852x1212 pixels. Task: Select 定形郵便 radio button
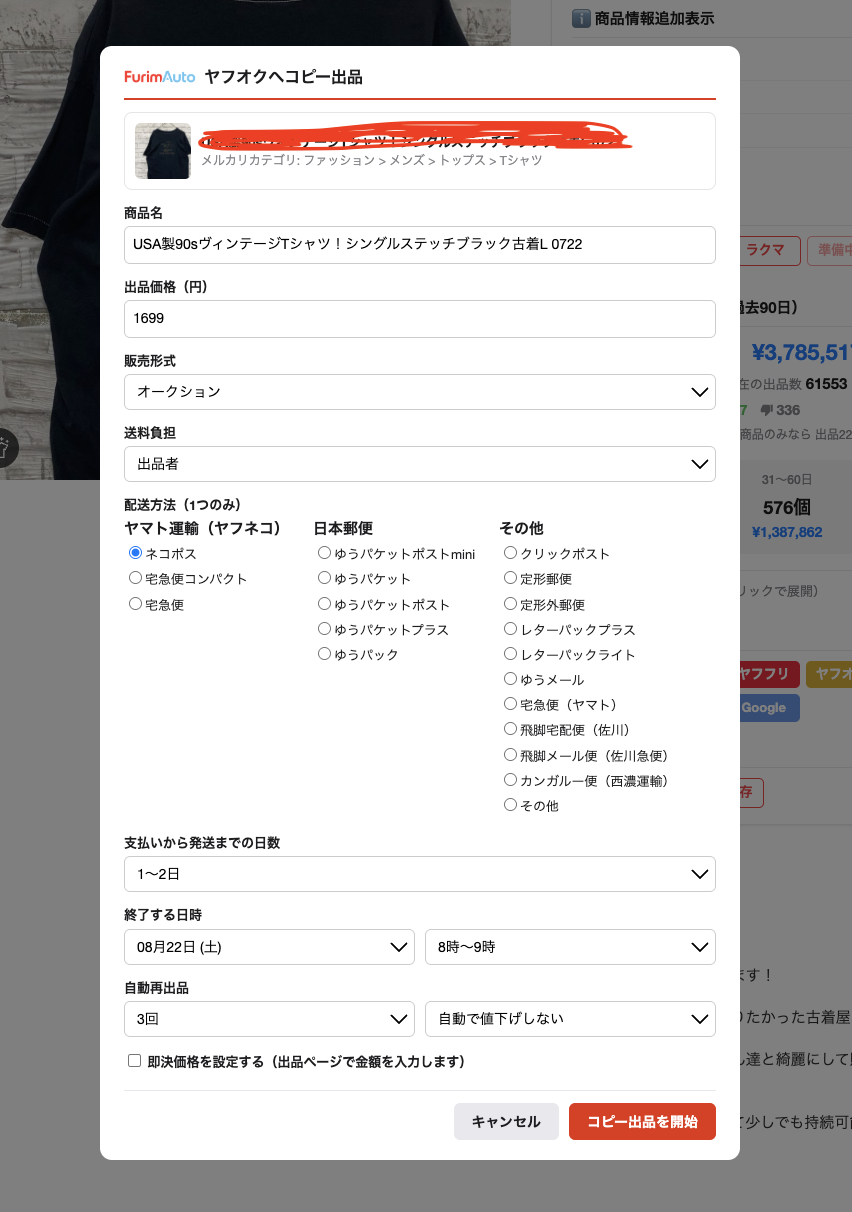(x=510, y=578)
